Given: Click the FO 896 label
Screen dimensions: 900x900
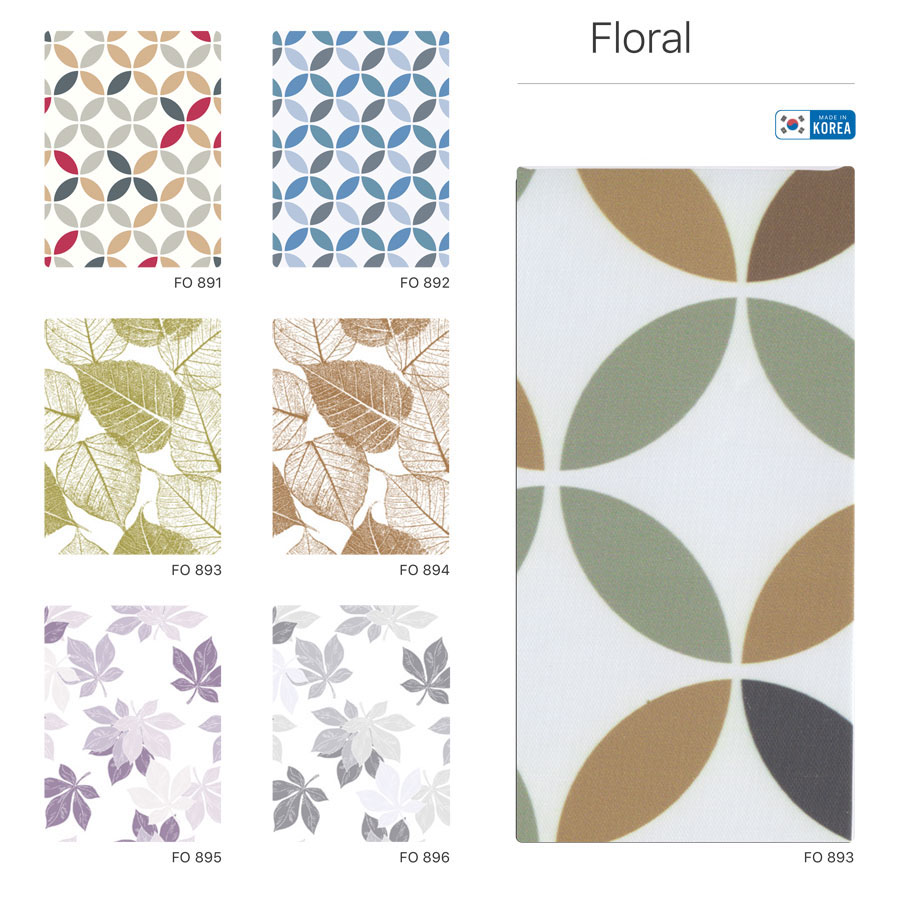Looking at the screenshot, I should pyautogui.click(x=424, y=857).
